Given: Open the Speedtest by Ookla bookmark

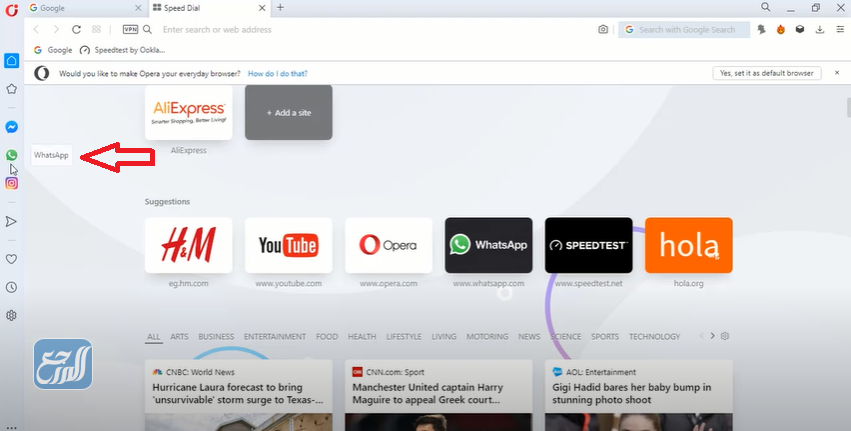Looking at the screenshot, I should click(122, 50).
